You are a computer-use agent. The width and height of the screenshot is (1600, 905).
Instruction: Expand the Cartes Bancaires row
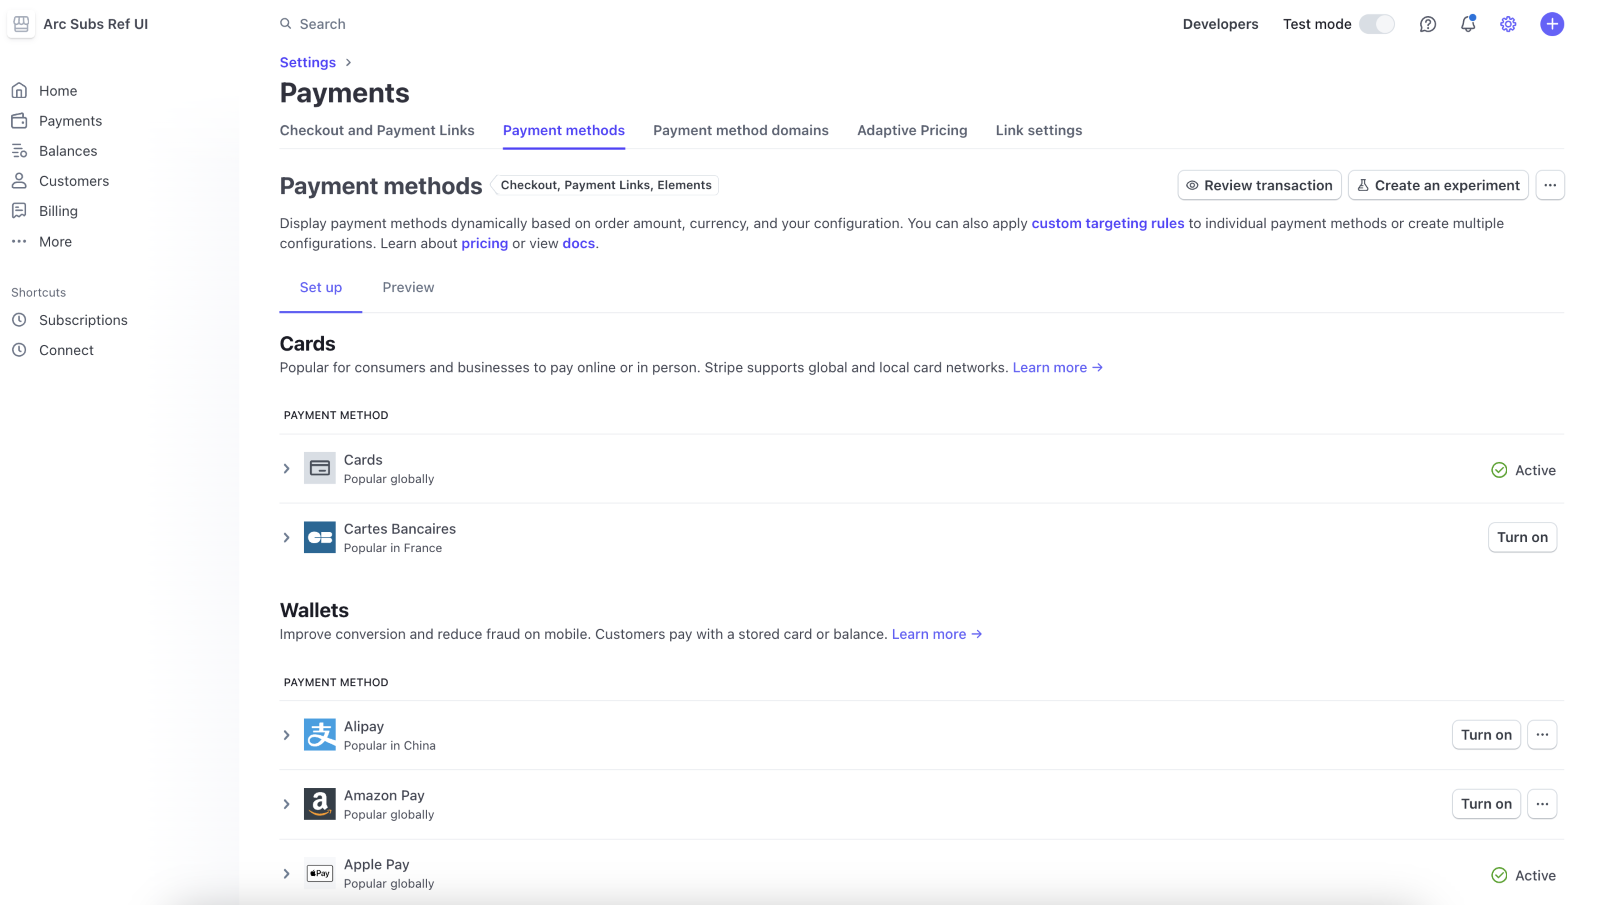(286, 537)
